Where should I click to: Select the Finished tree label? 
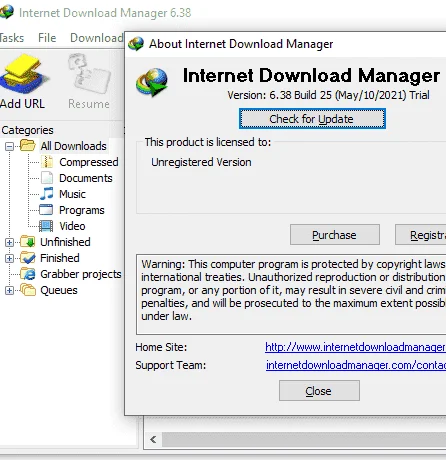[x=60, y=258]
